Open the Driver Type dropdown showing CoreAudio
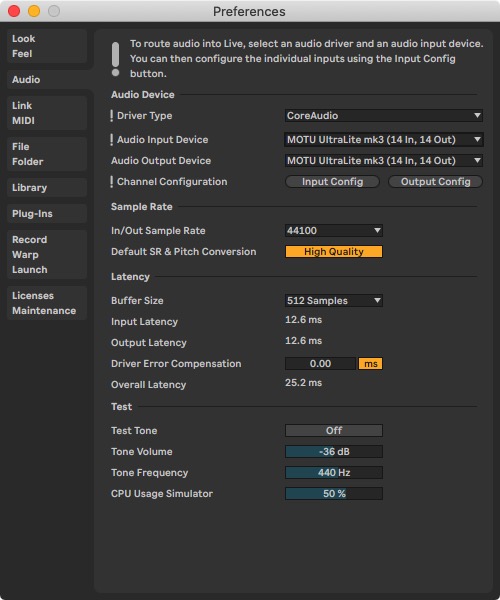500x600 pixels. tap(384, 116)
